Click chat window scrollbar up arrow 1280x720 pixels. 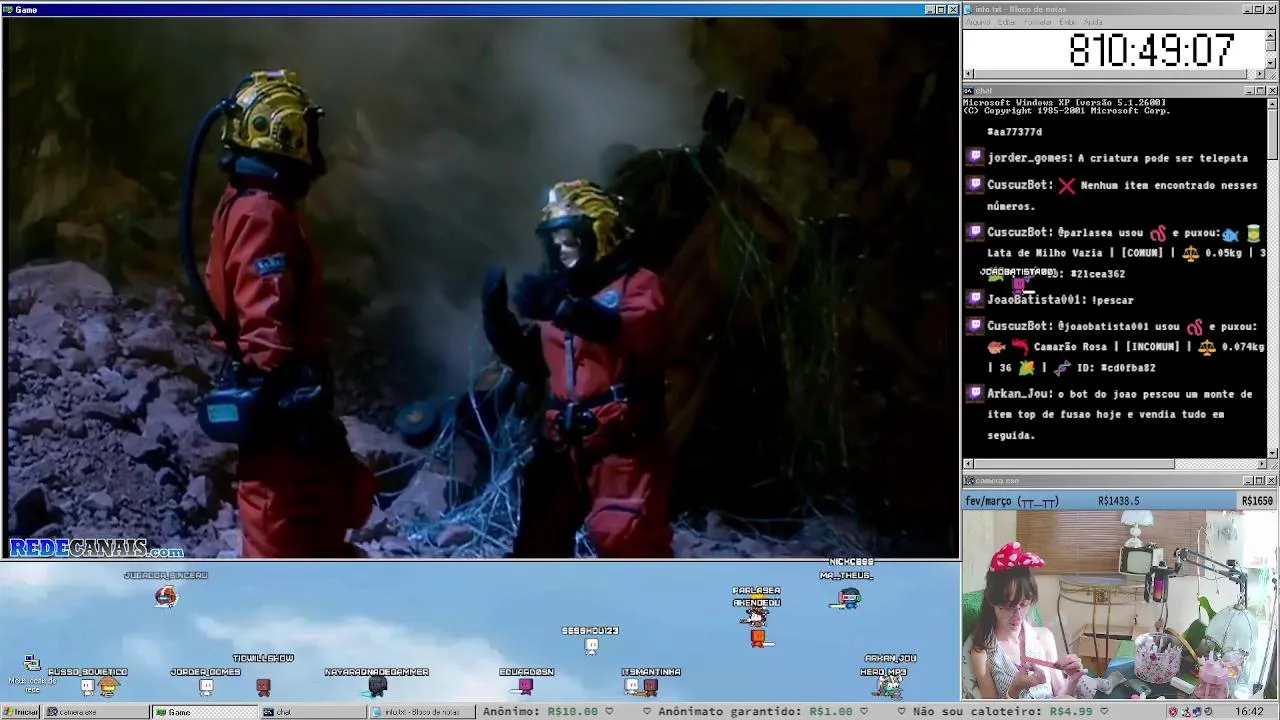[x=1272, y=103]
